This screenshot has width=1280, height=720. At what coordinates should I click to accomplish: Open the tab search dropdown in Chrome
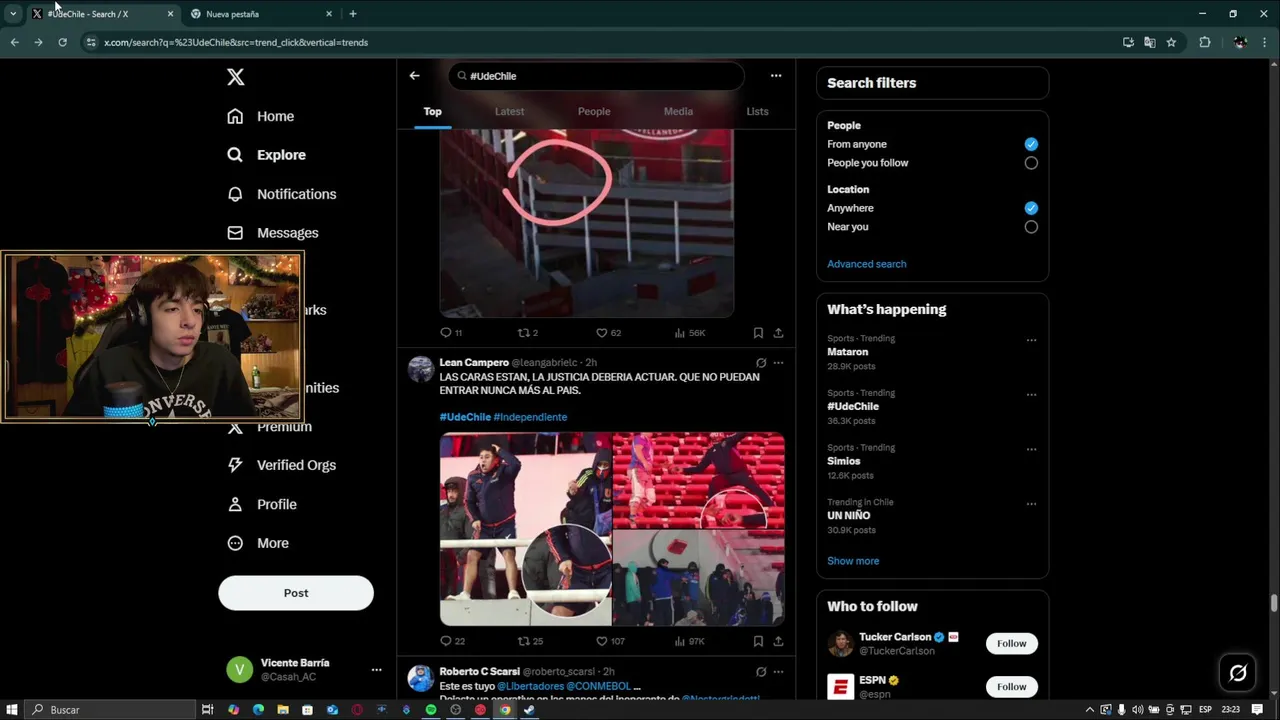click(13, 14)
